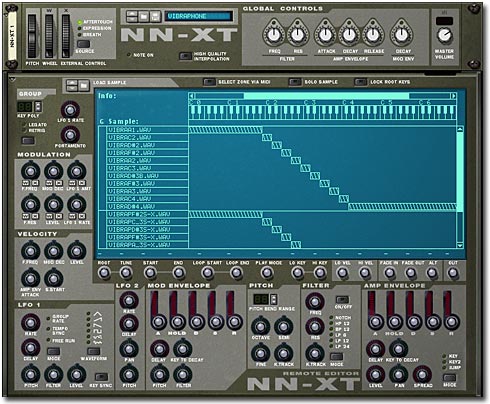490x404 pixels.
Task: Select sample VIBRAA1.WAV
Action: [x=147, y=130]
